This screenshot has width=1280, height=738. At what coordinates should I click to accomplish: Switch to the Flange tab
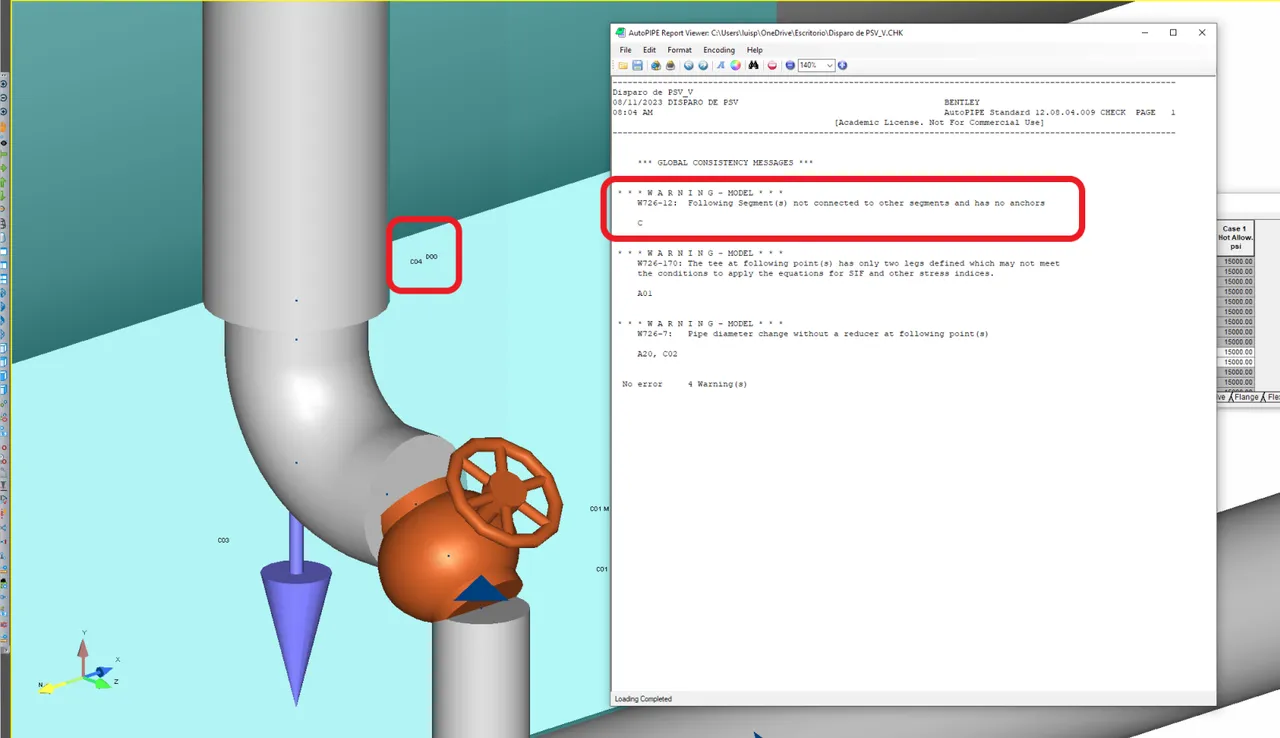[1246, 397]
